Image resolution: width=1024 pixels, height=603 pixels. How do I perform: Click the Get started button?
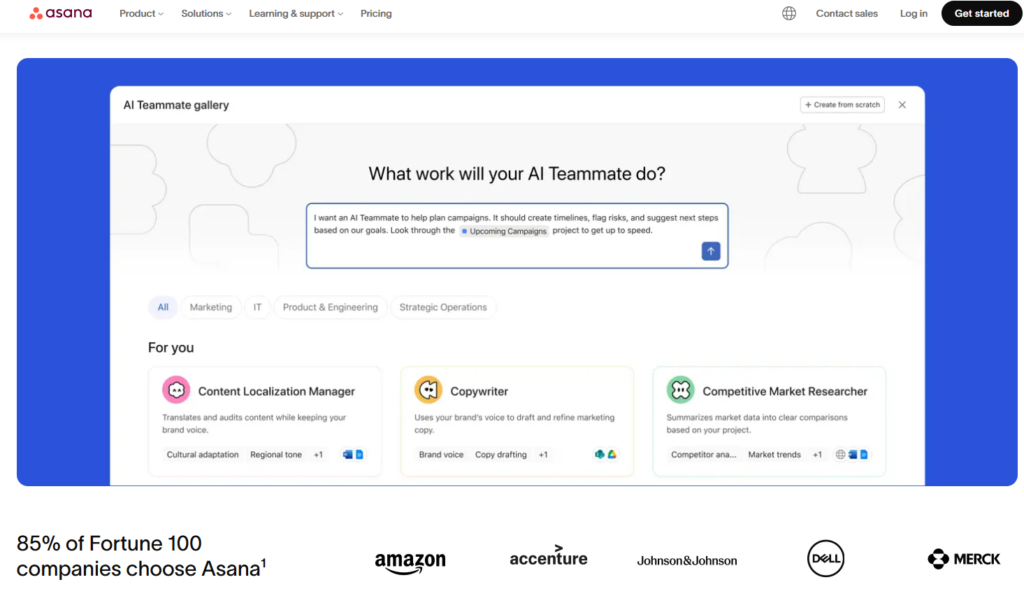pyautogui.click(x=981, y=13)
